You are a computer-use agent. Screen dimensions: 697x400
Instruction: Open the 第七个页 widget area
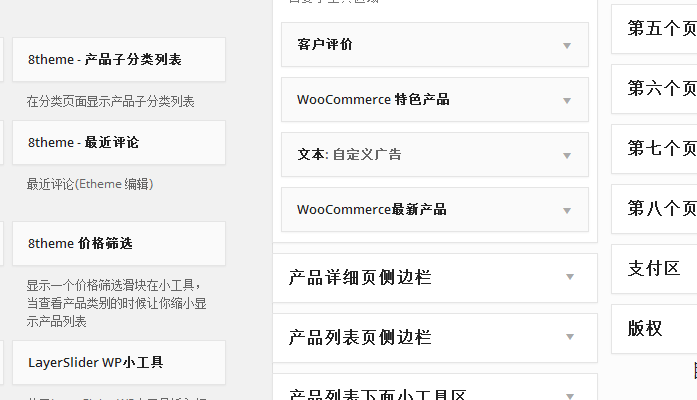654,149
